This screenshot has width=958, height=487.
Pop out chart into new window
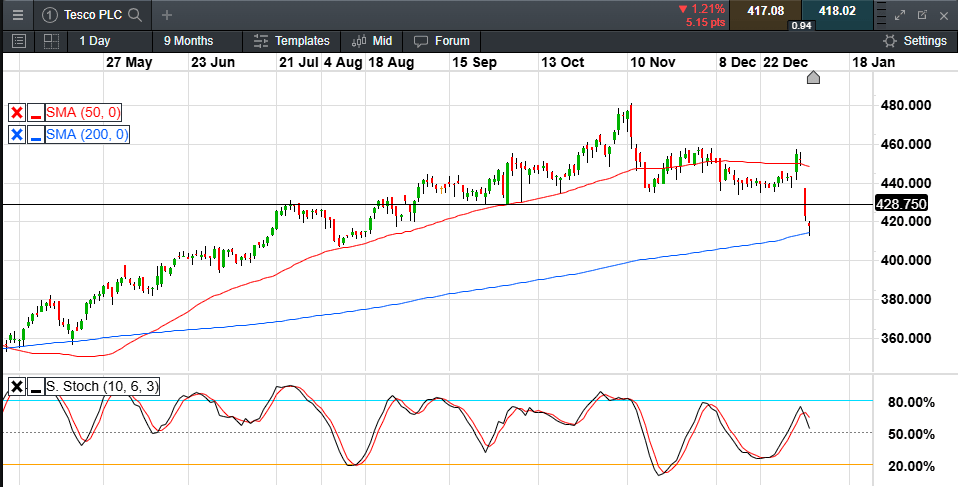(x=920, y=15)
